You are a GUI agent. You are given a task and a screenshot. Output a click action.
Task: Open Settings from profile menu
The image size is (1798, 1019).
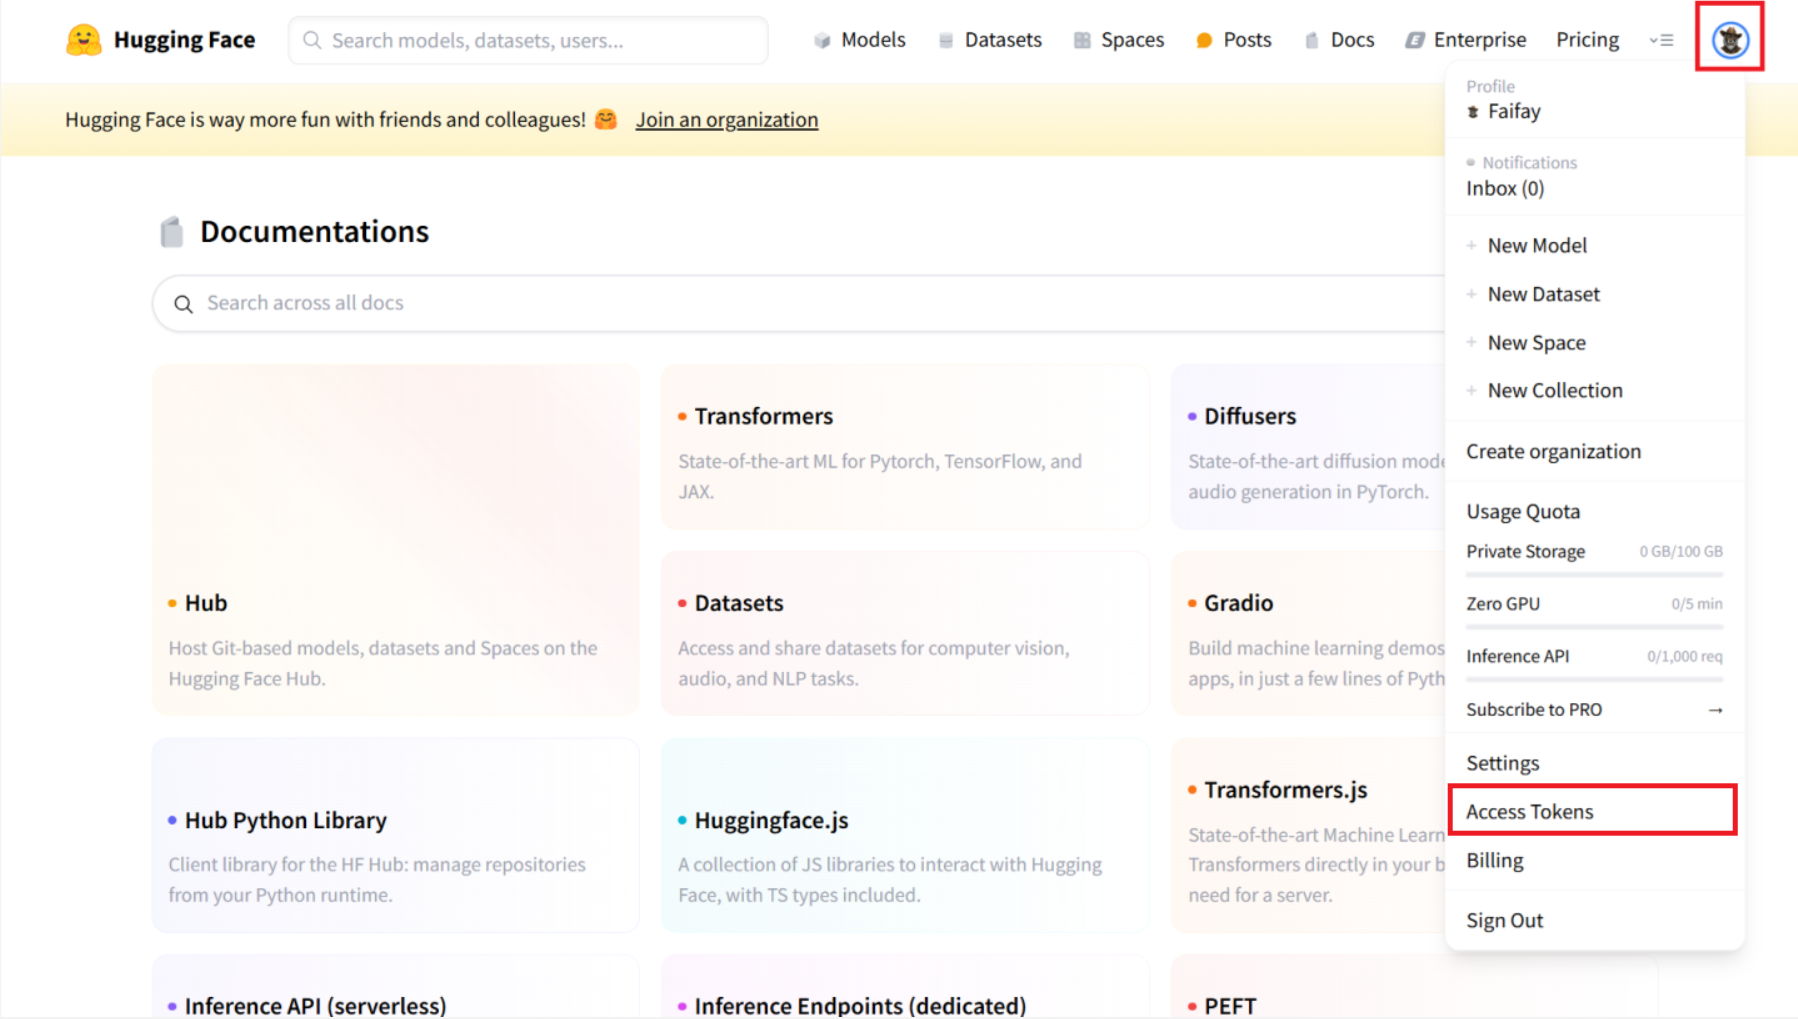click(x=1502, y=763)
